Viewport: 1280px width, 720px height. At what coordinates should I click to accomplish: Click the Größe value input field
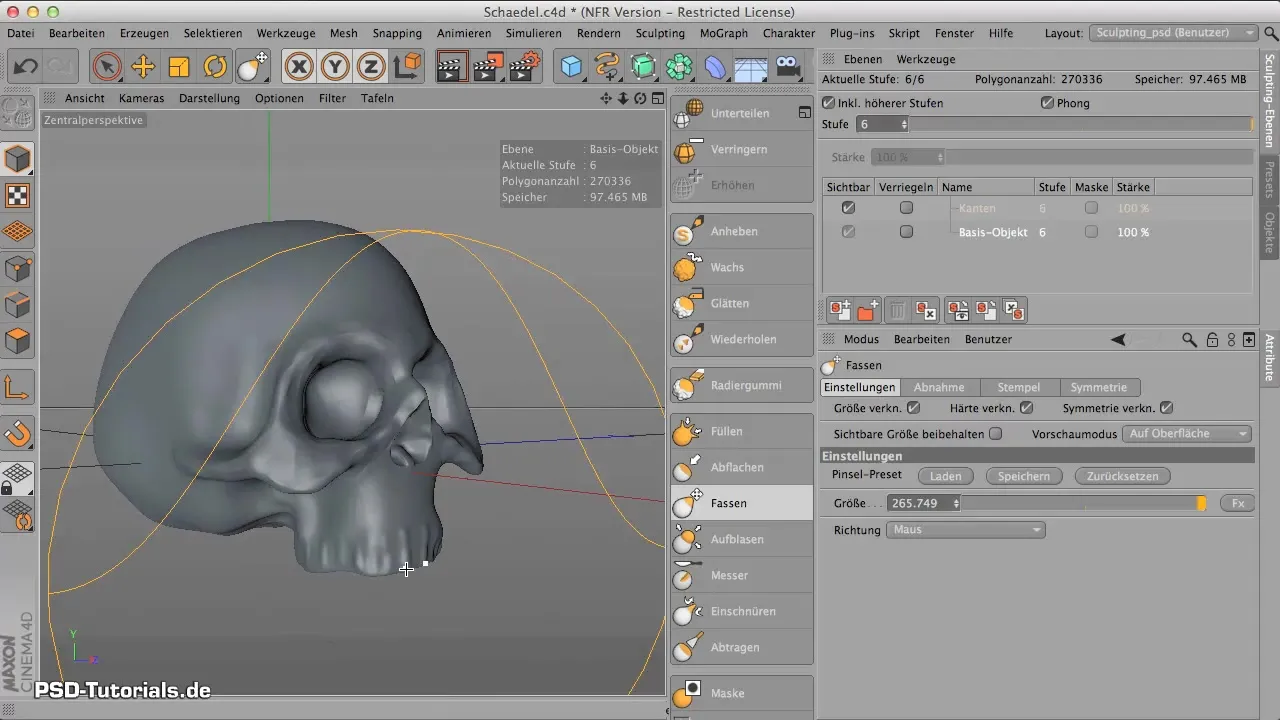point(920,504)
